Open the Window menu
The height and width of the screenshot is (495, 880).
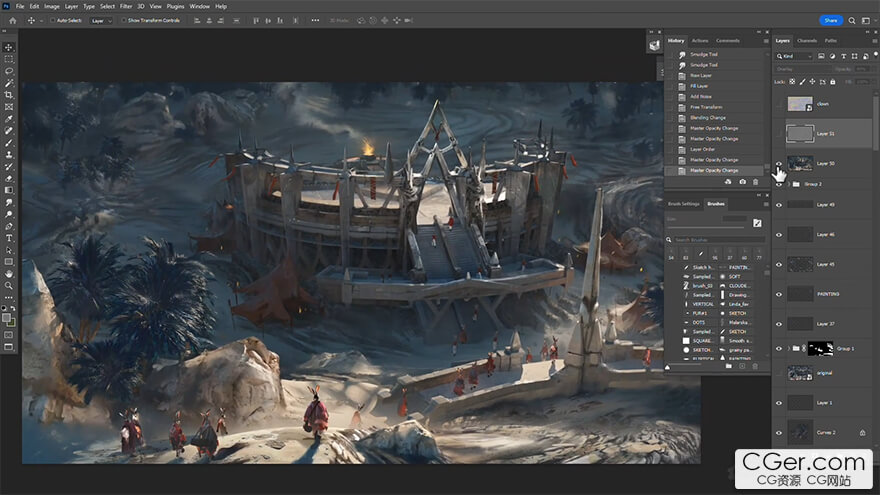(199, 6)
